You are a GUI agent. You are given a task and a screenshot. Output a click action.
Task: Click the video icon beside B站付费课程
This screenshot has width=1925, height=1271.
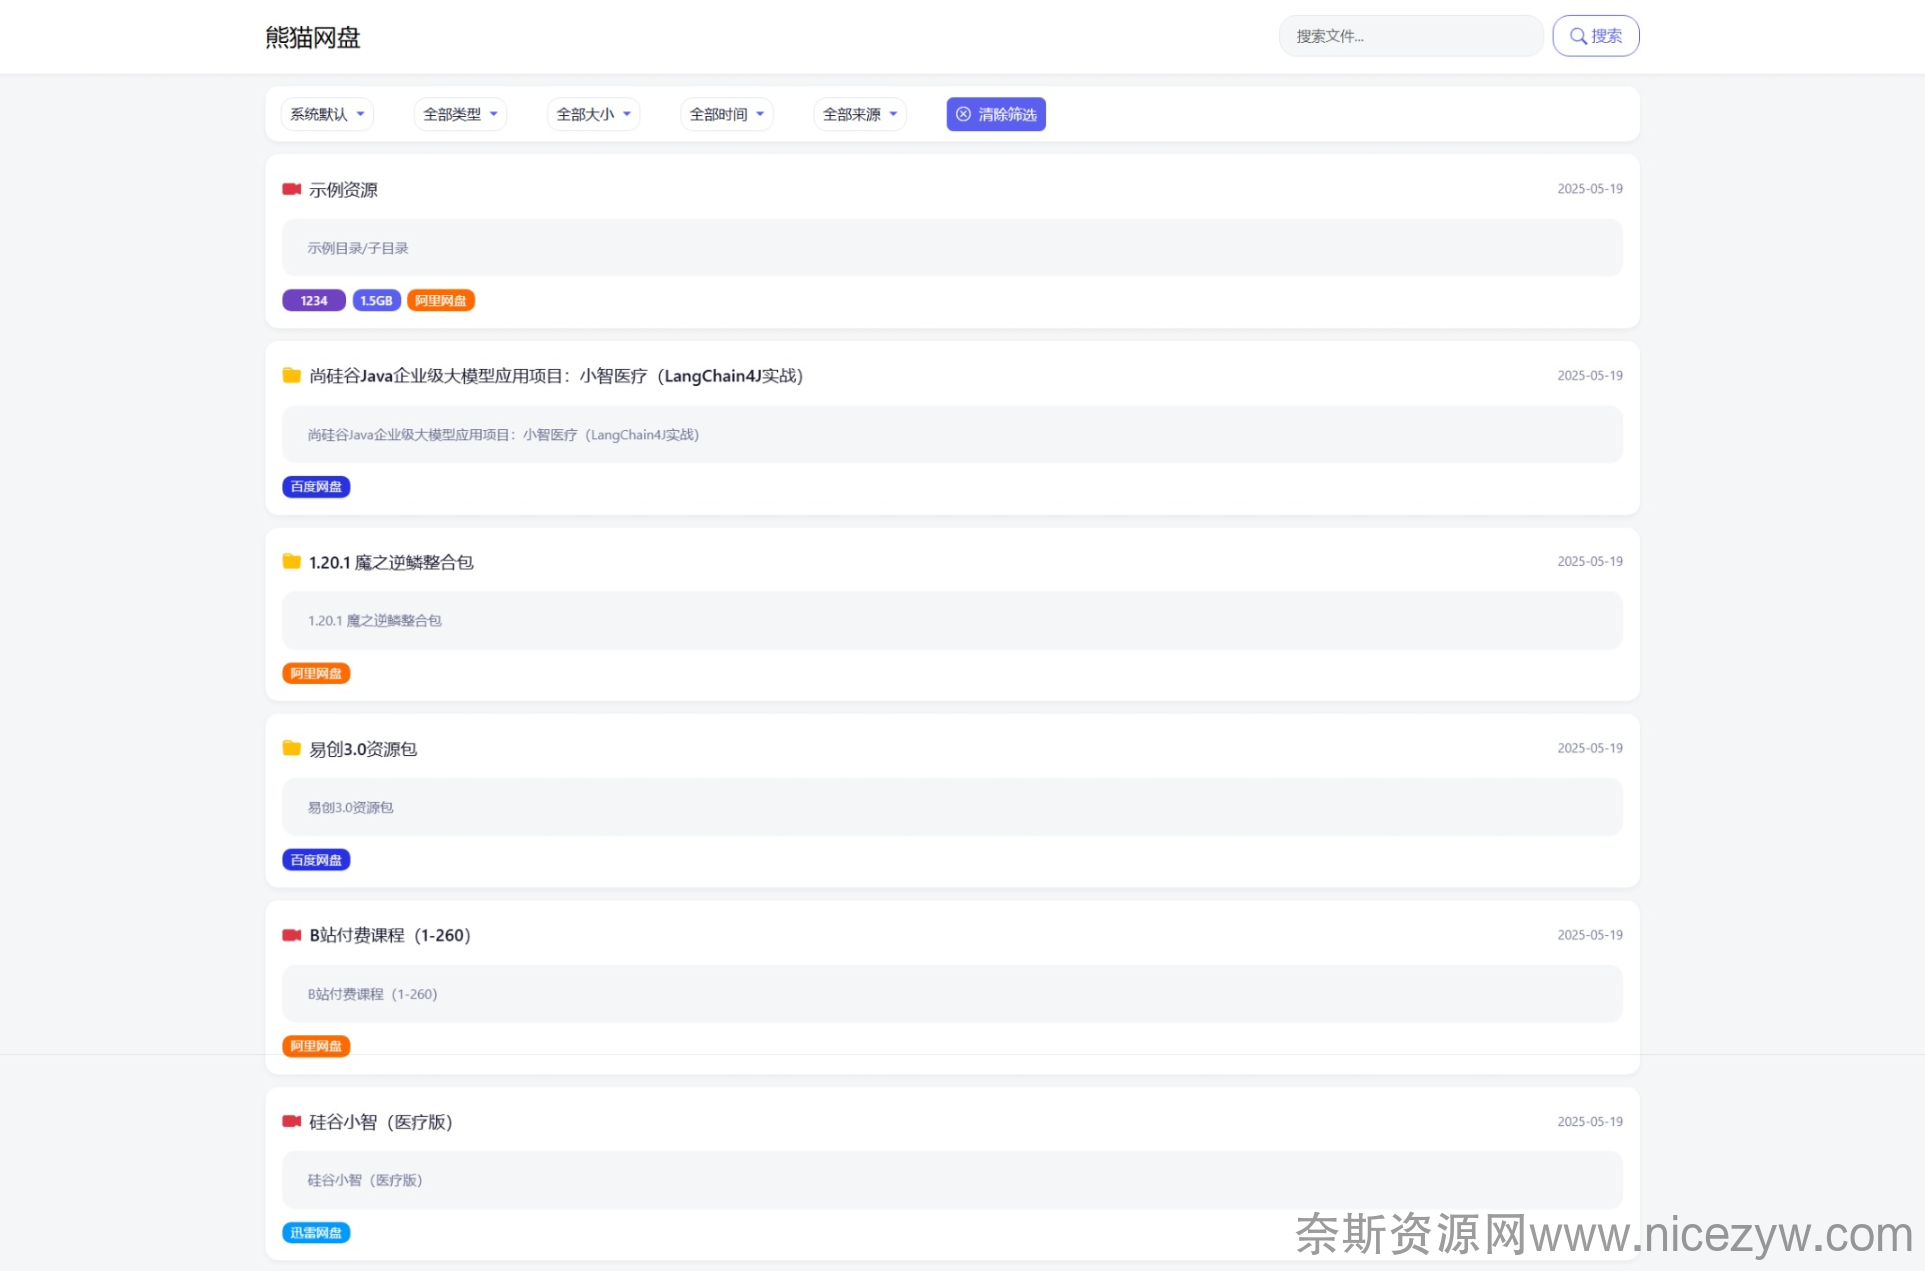[292, 935]
